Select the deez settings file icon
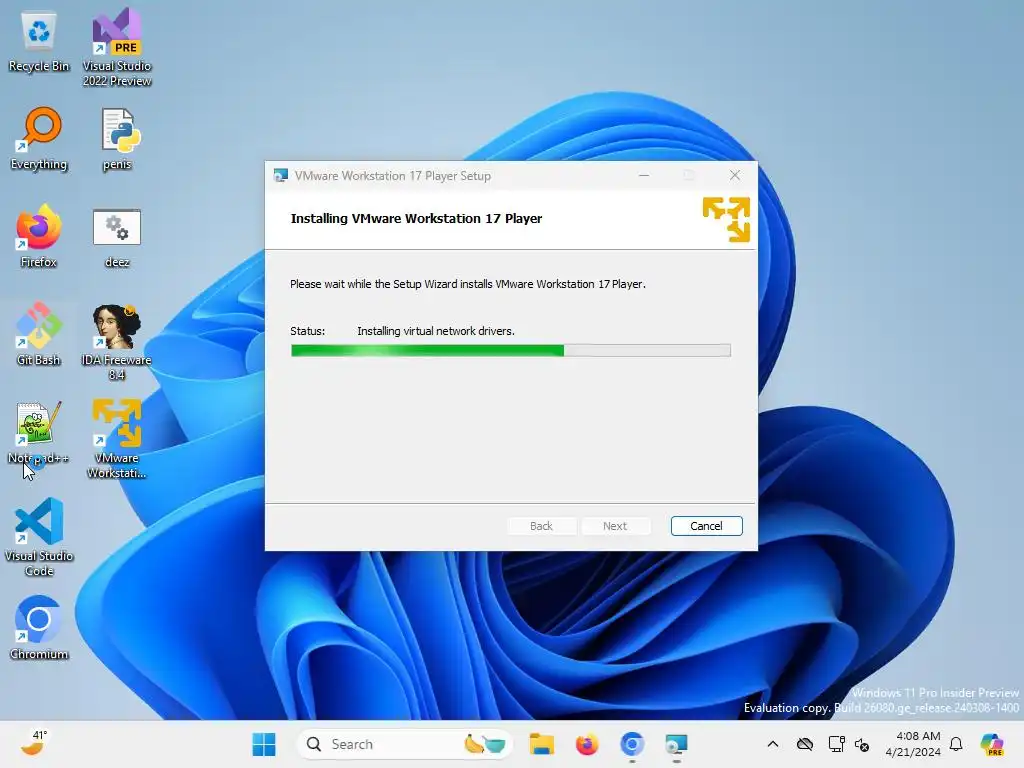 [117, 238]
